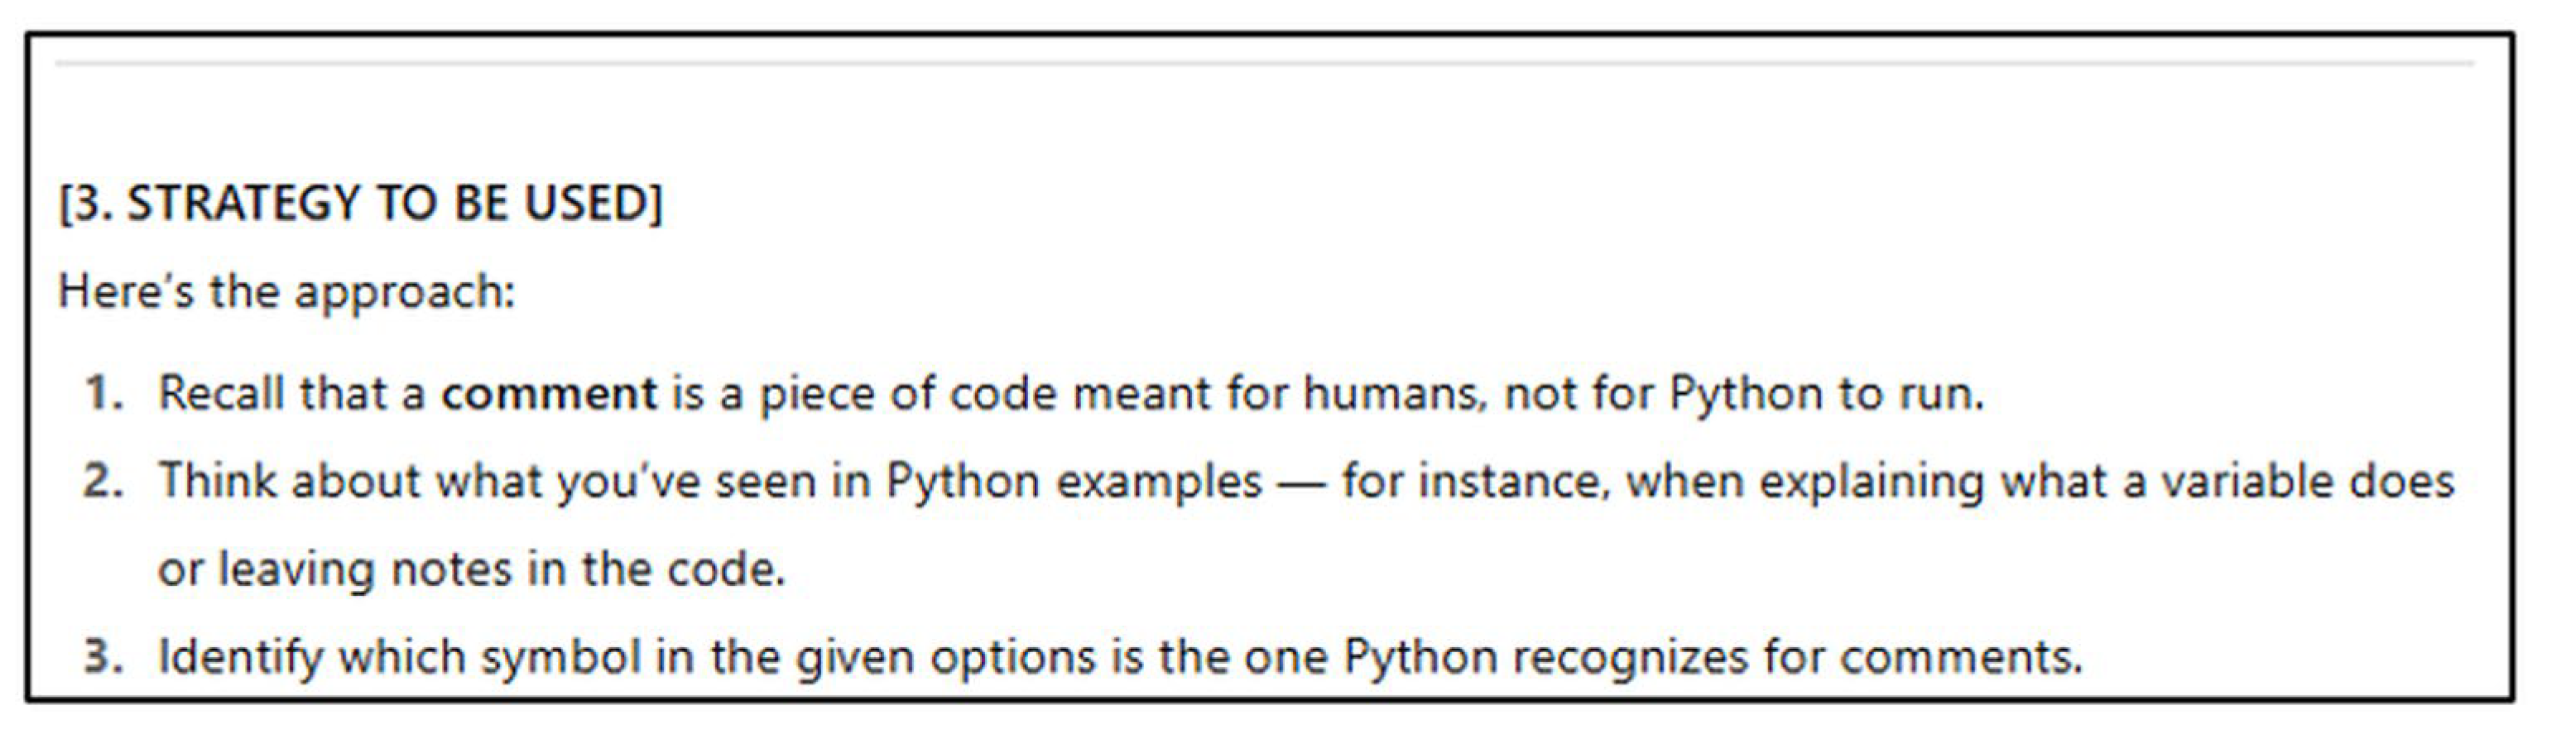Screen dimensions: 2576x744
Task: Click list number 3 marker
Action: [103, 658]
